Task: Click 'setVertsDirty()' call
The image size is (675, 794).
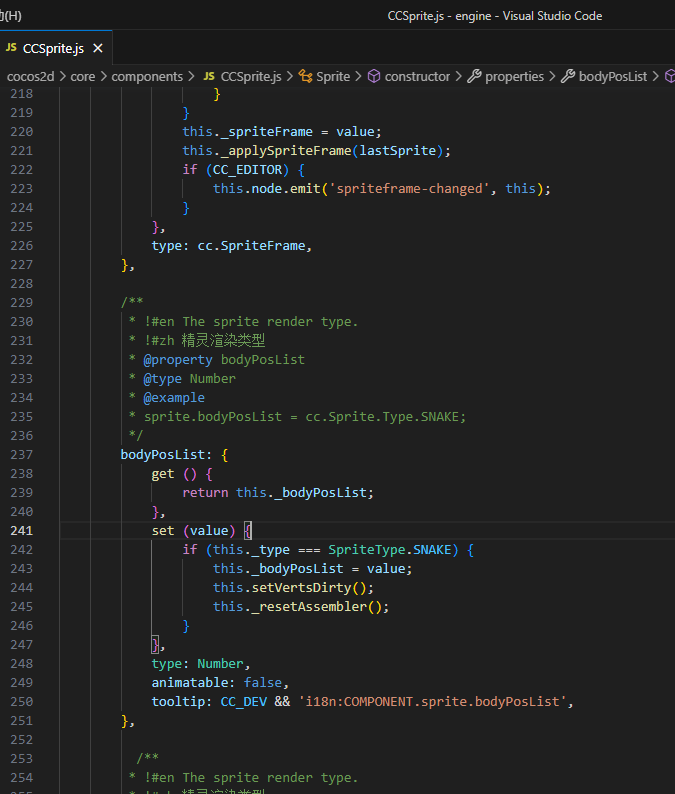Action: coord(309,588)
